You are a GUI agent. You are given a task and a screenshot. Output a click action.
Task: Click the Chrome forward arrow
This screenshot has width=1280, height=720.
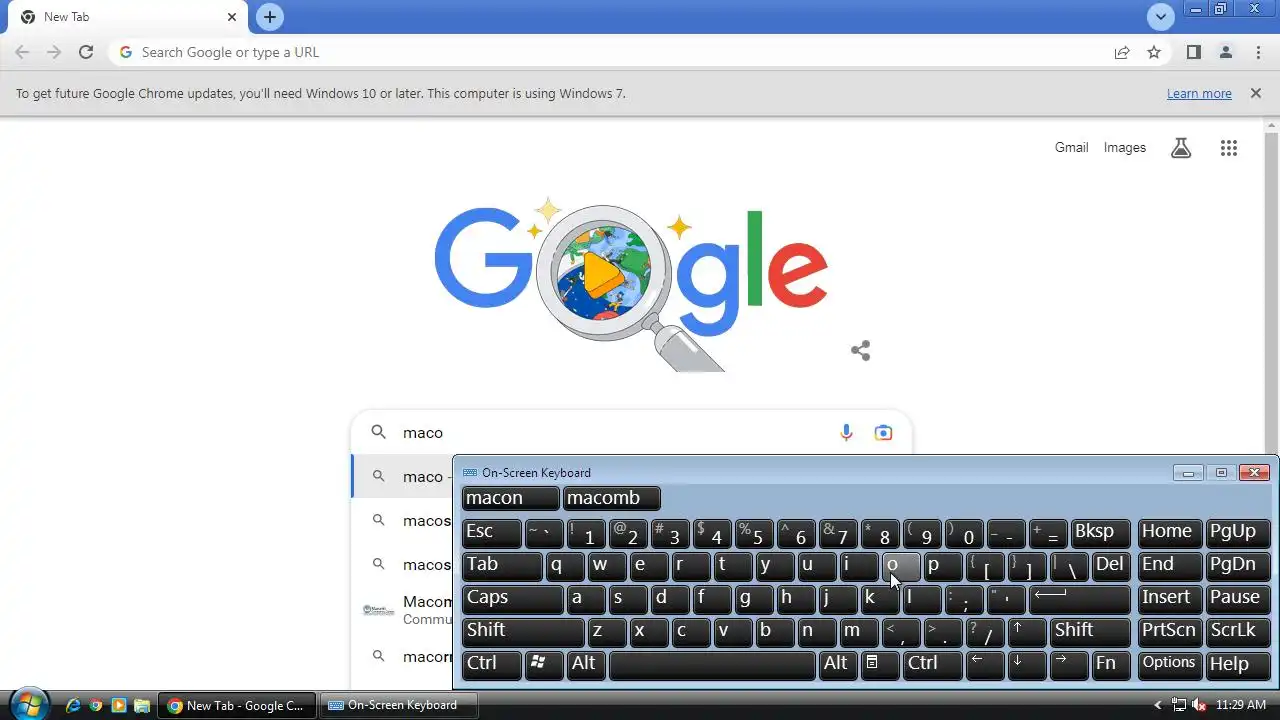coord(54,52)
